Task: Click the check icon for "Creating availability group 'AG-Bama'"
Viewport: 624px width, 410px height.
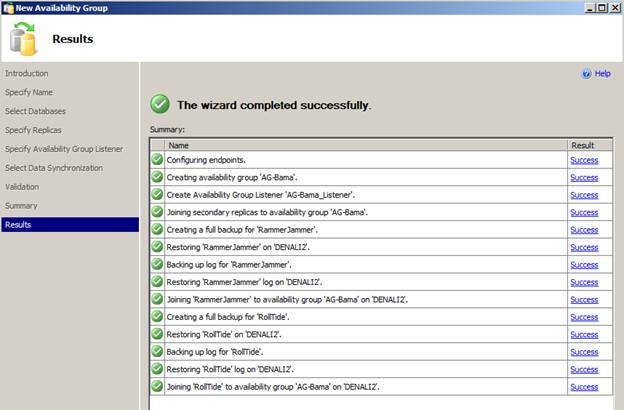Action: [157, 177]
